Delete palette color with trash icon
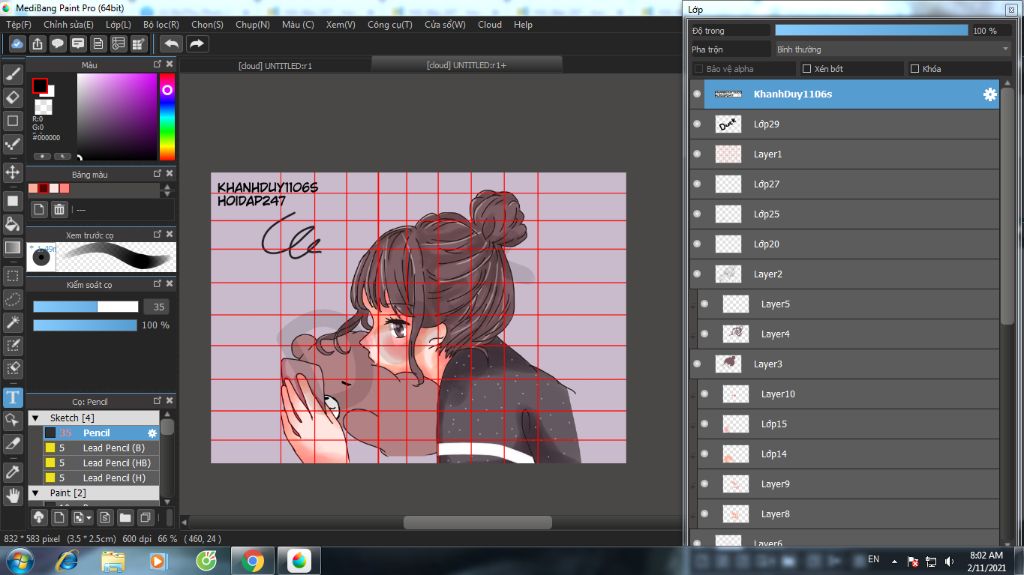Viewport: 1024px width, 575px height. point(59,209)
